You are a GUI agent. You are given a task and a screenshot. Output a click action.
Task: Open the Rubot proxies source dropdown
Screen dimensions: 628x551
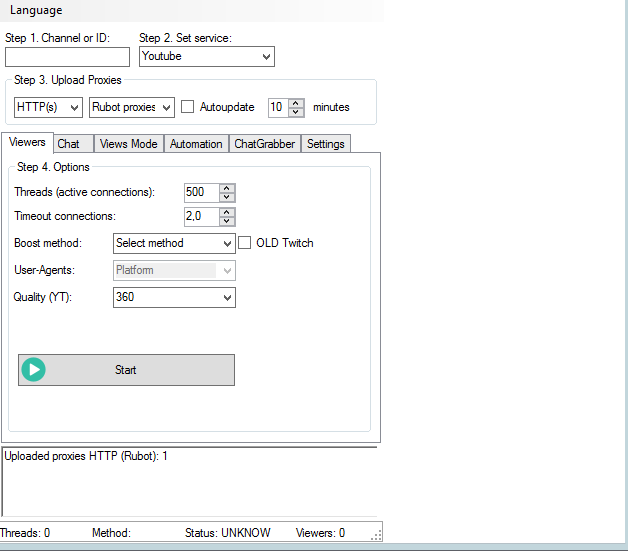(x=132, y=107)
